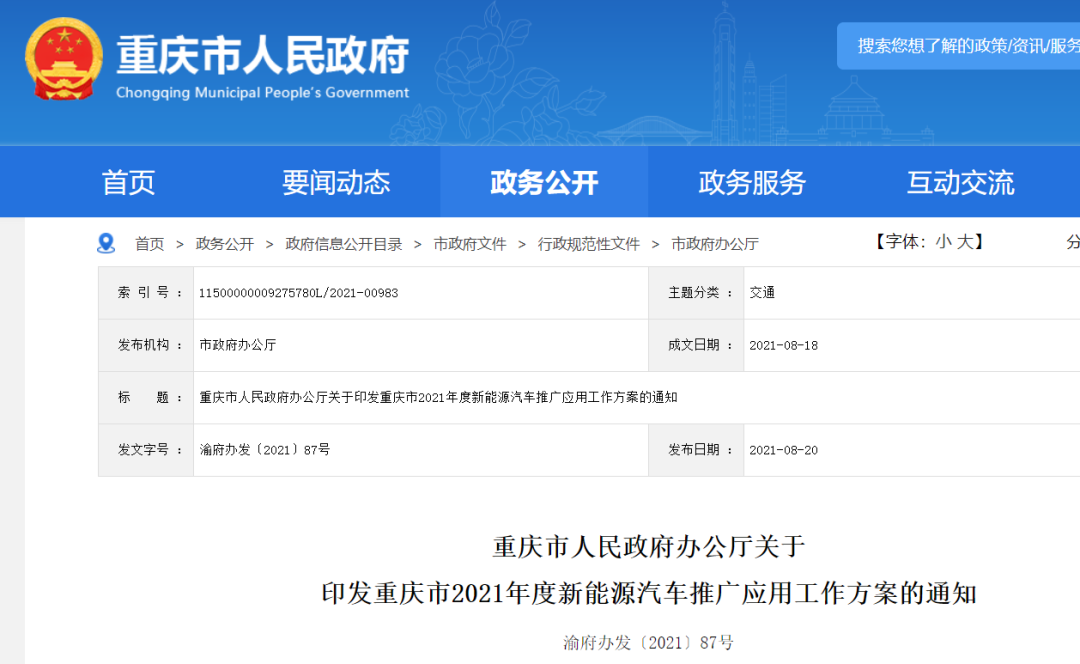Click the document heading about 新能源汽车推广应用
1080x664 pixels.
pyautogui.click(x=648, y=594)
